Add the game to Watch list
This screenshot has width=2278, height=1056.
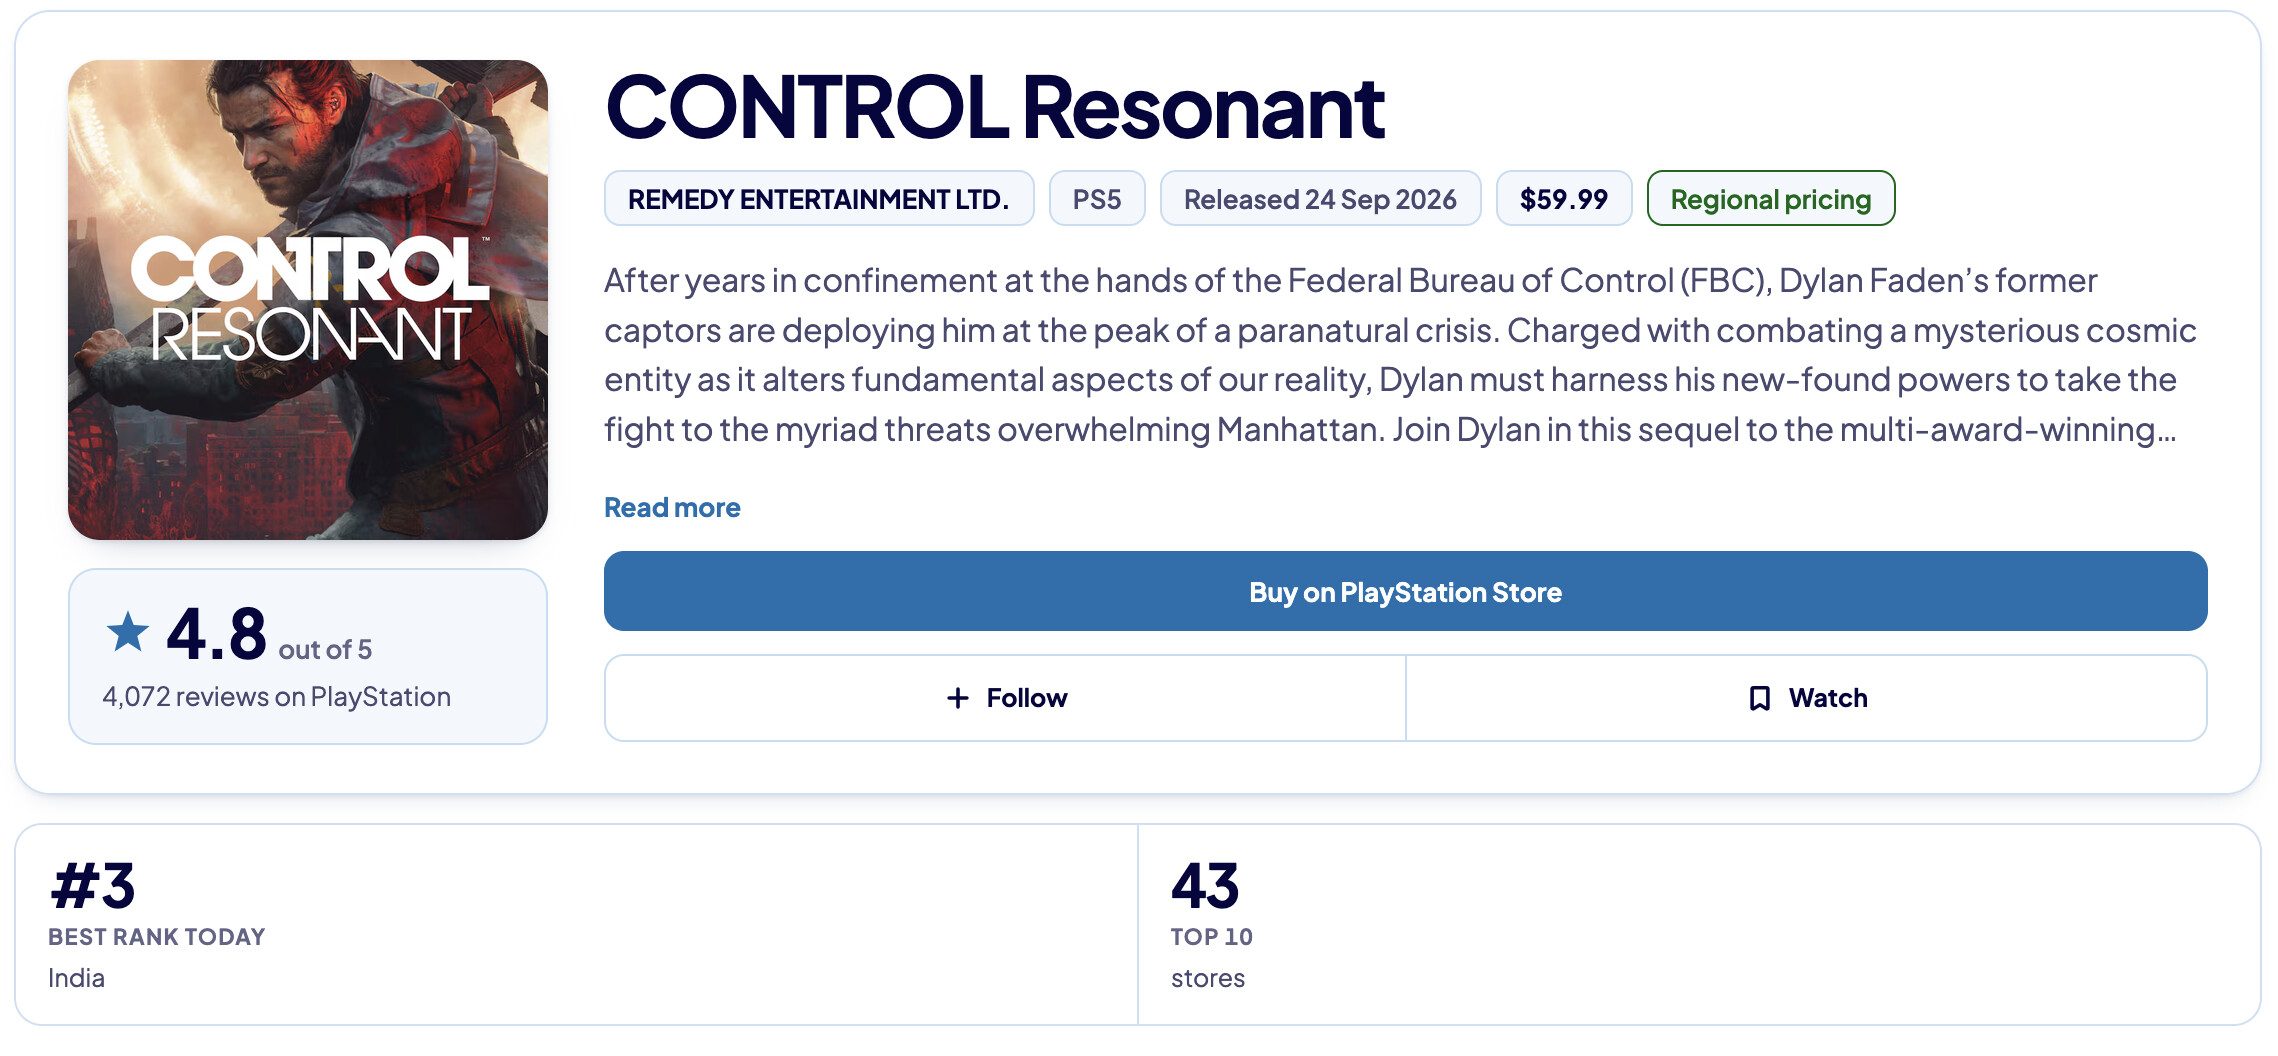point(1807,698)
